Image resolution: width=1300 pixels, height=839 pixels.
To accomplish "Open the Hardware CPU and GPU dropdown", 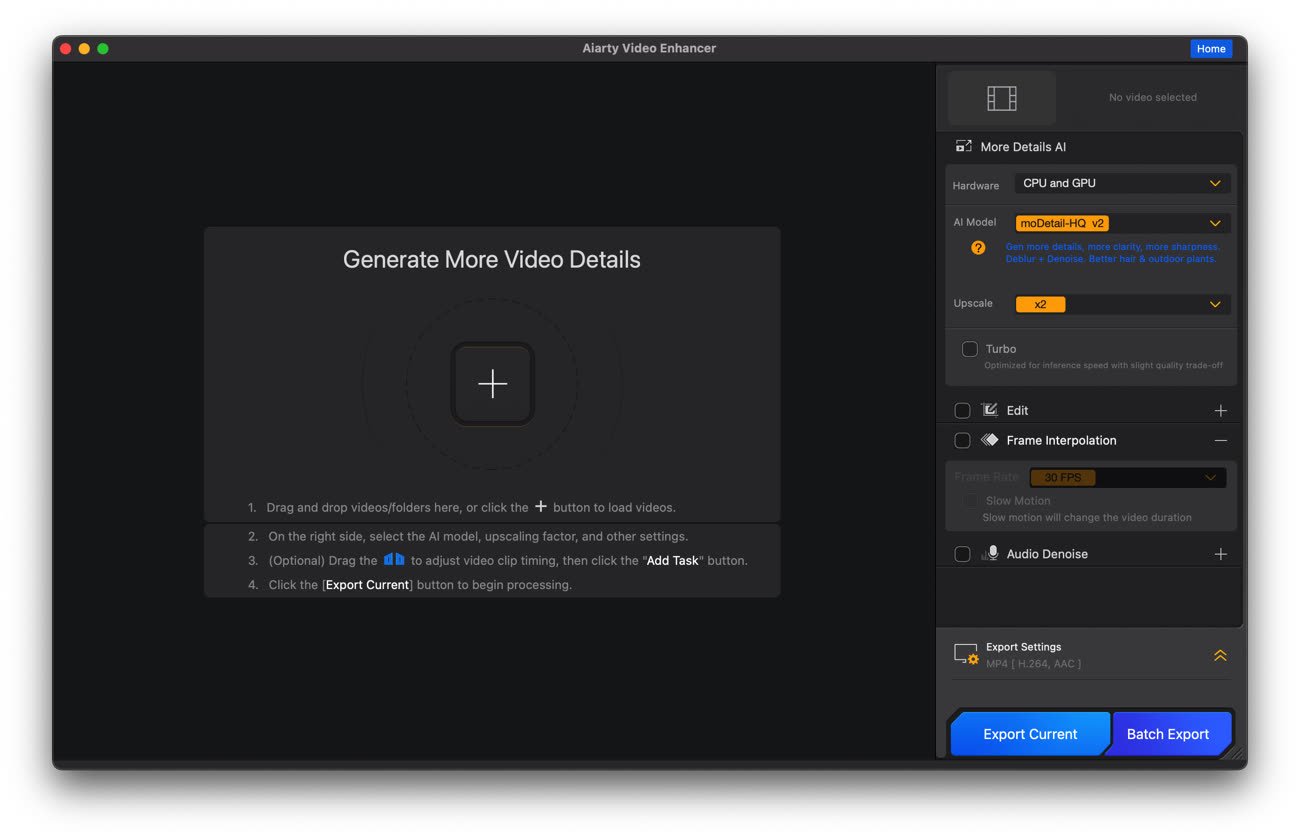I will (1122, 183).
